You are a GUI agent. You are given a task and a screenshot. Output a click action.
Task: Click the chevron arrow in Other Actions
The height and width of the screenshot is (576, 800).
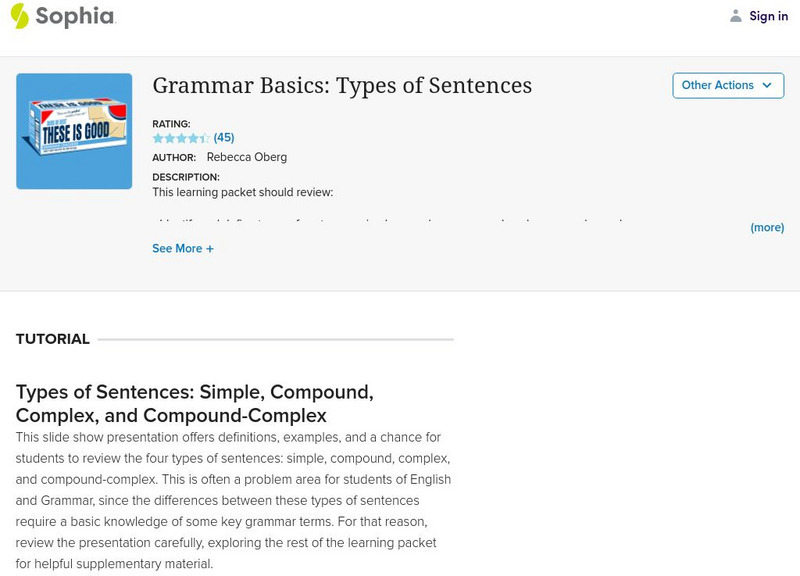[x=767, y=86]
